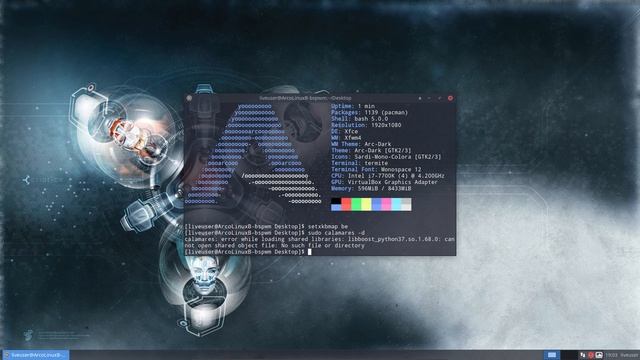Click the GPU: VirtualBox Graphics Adapter line
This screenshot has height=360, width=640.
pyautogui.click(x=384, y=182)
